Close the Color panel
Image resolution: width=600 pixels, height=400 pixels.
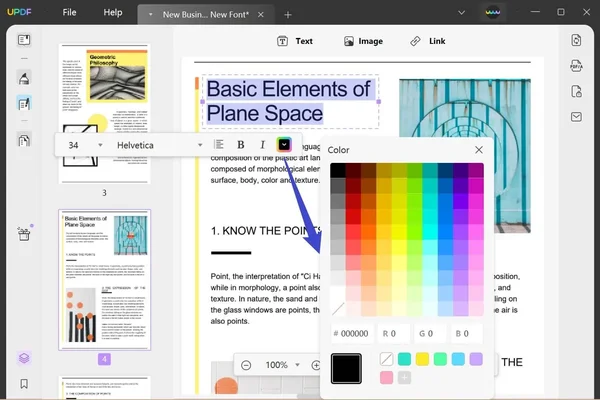click(479, 150)
